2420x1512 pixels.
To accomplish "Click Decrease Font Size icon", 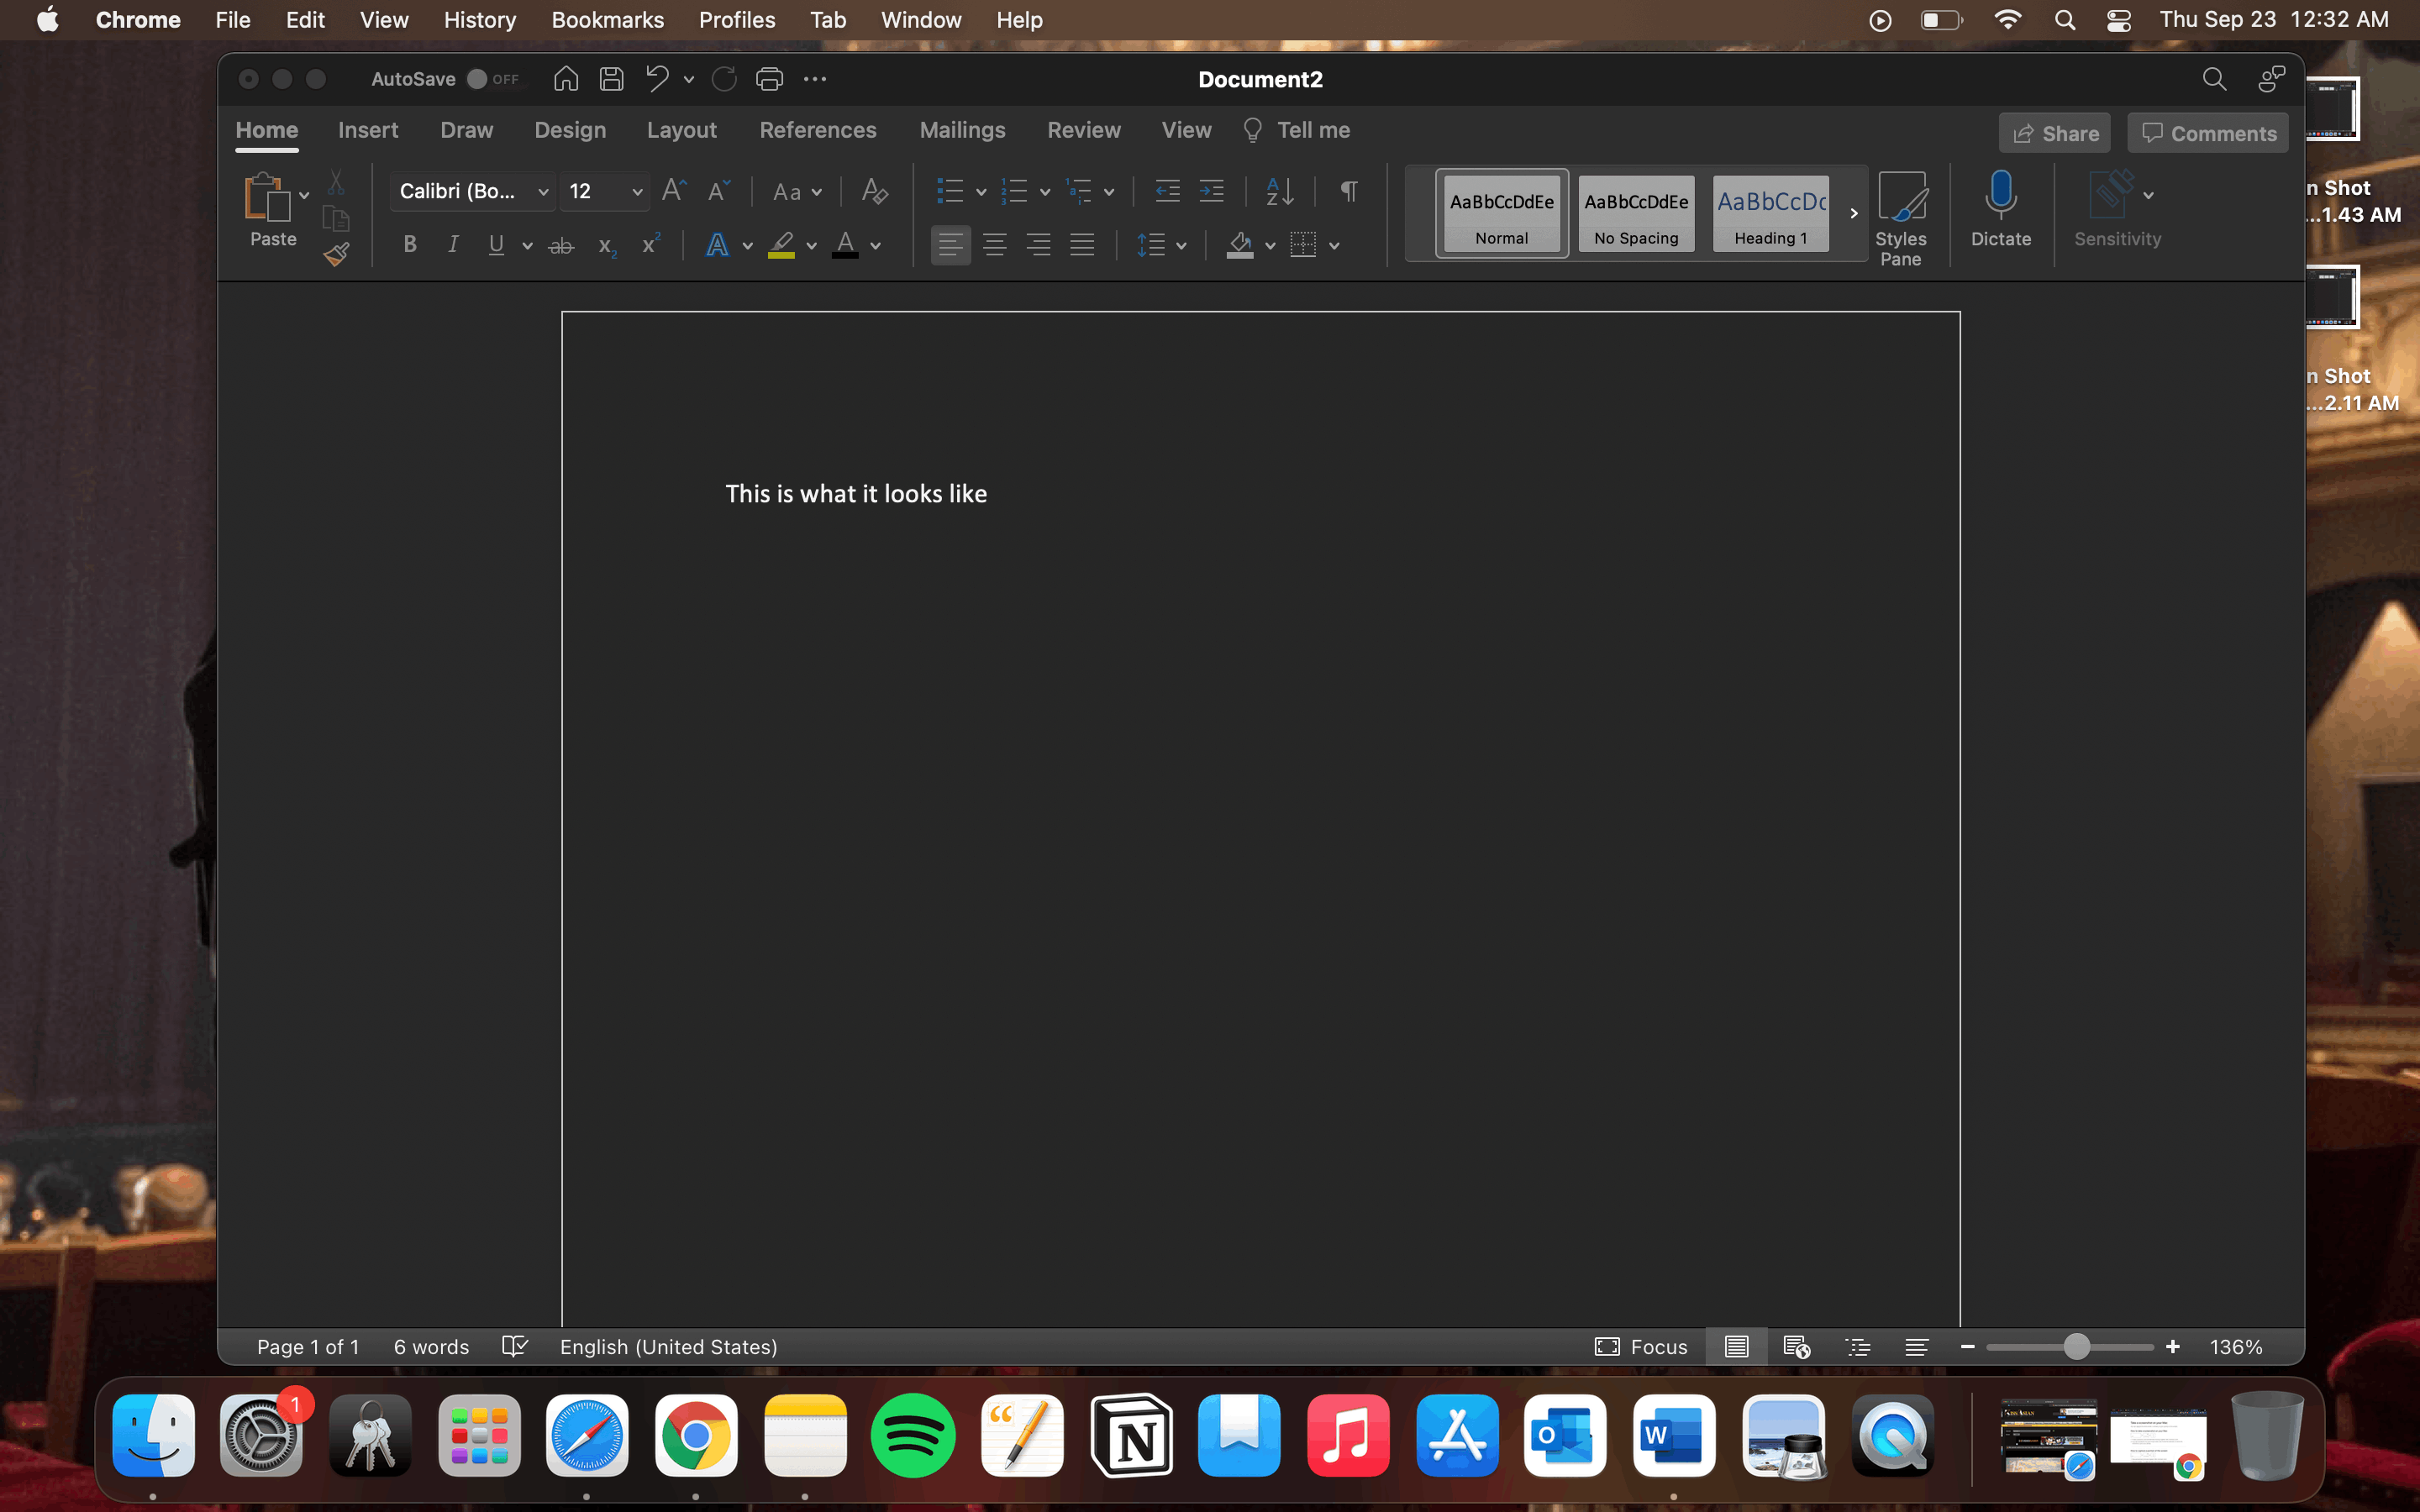I will (719, 190).
